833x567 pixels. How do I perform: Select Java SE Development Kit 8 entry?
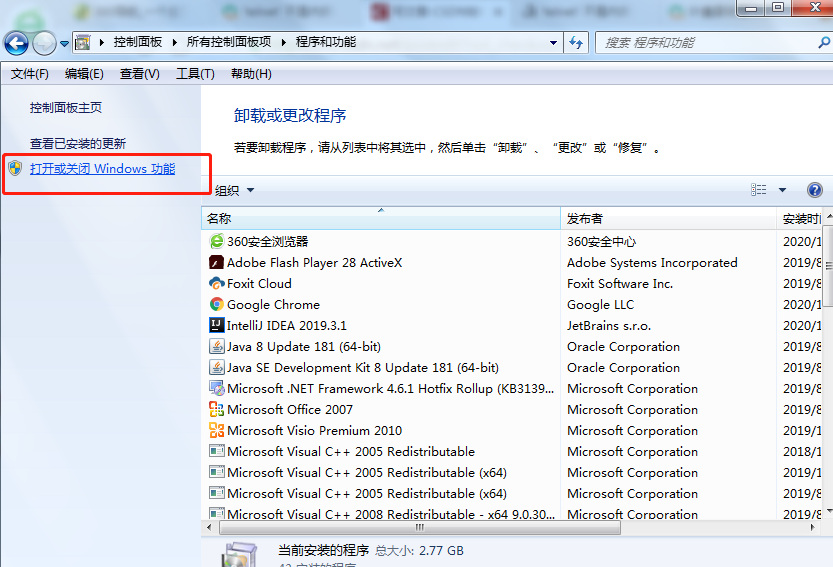coord(363,368)
